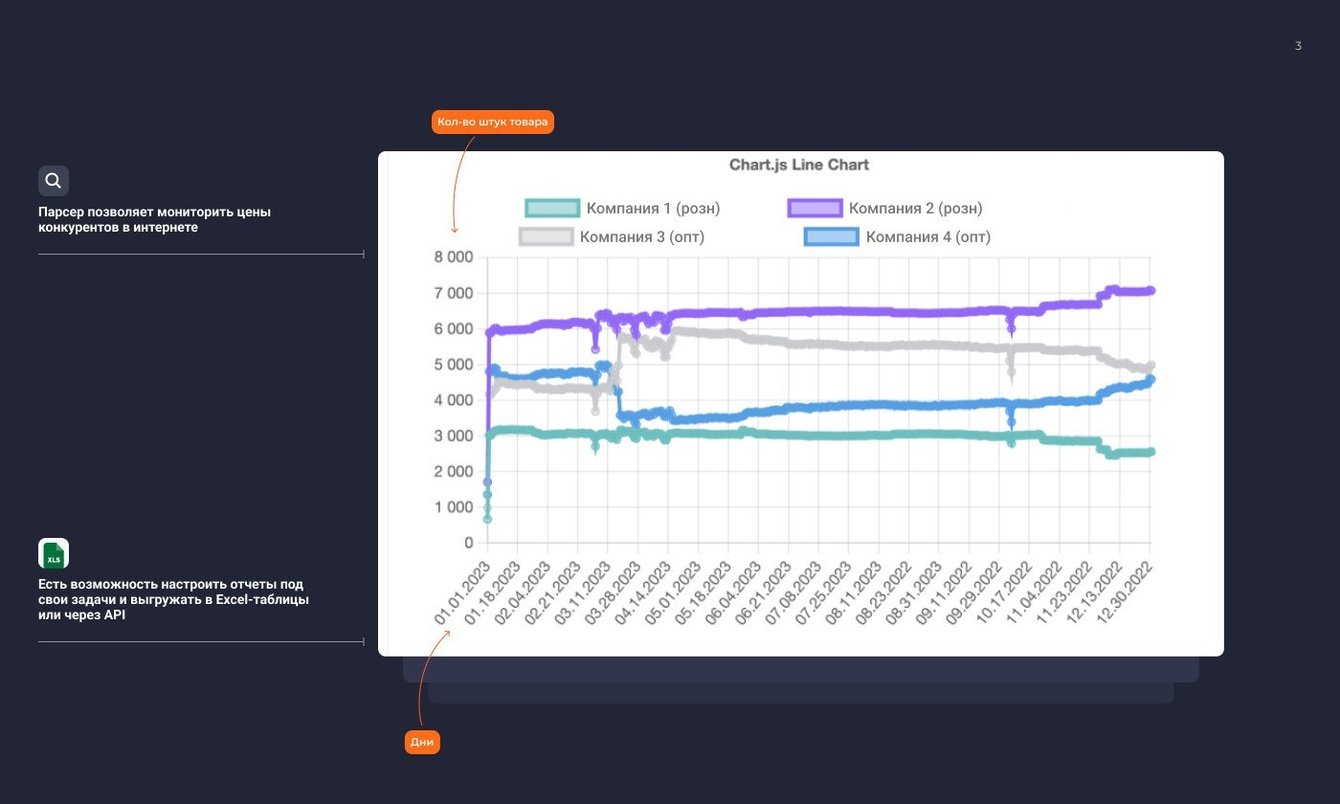Toggle Компания 1 (розн) legend swatch
The height and width of the screenshot is (804, 1340).
coord(553,208)
